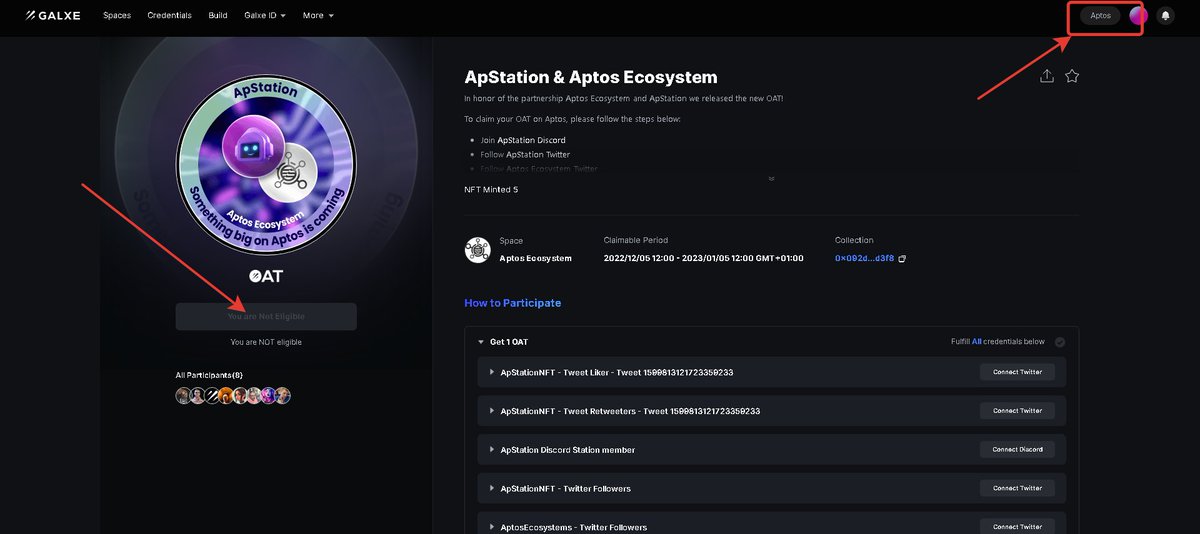Open collection link 0x092d...d3f8

864,258
